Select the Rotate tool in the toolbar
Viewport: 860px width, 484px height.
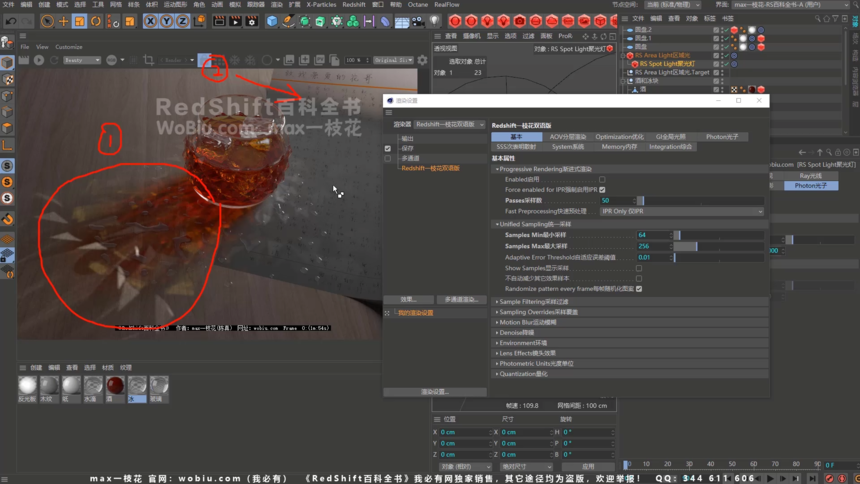click(x=96, y=21)
